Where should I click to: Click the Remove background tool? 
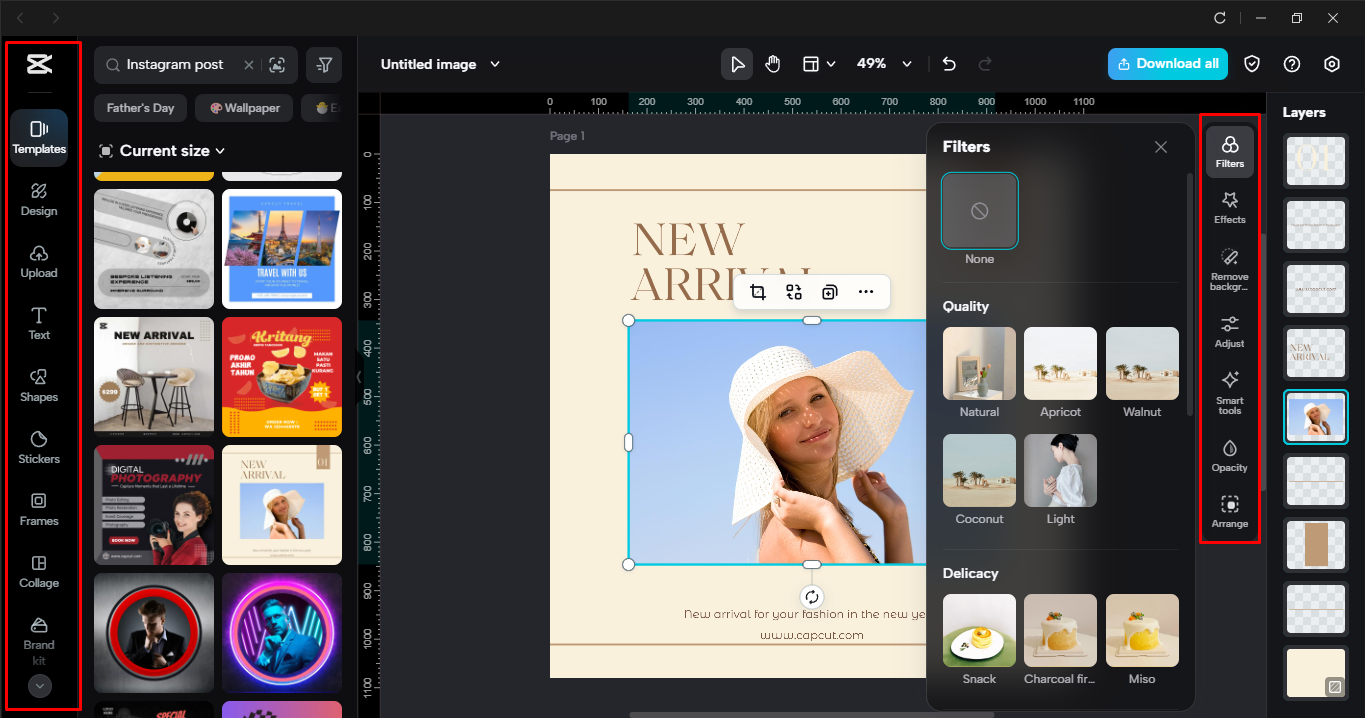(x=1229, y=270)
